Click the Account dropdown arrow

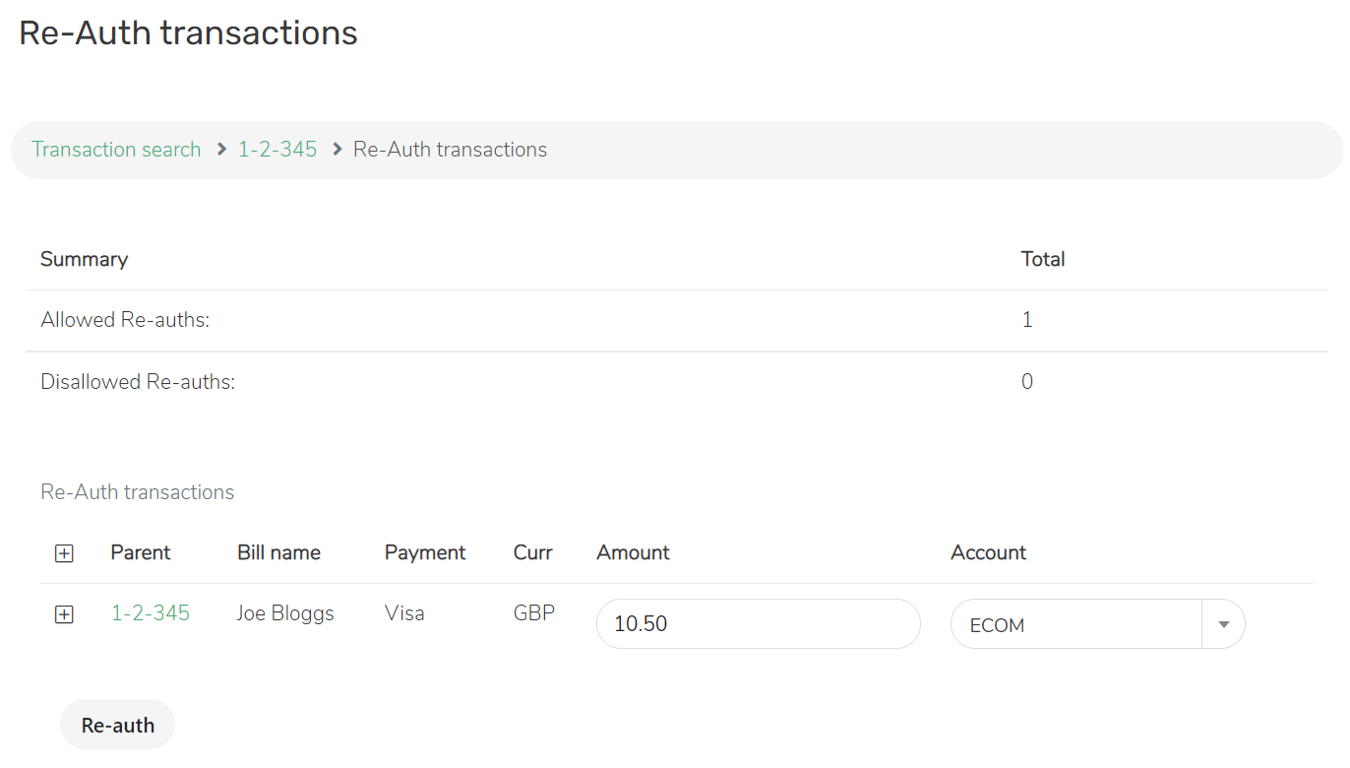[1223, 625]
